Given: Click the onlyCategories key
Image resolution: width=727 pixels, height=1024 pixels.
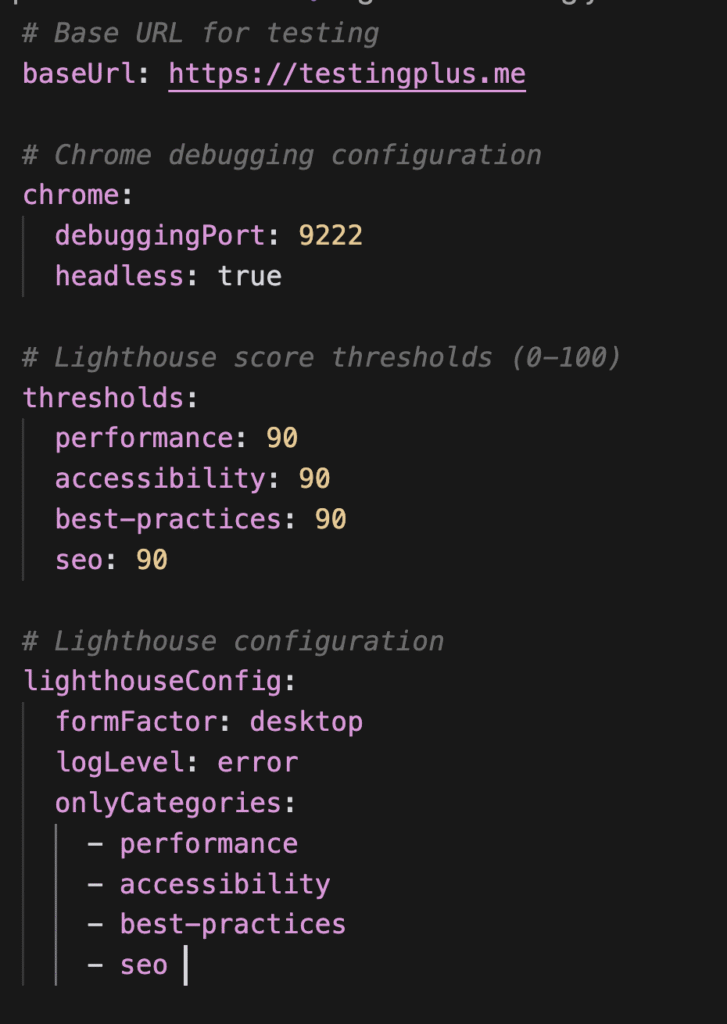Looking at the screenshot, I should pos(168,803).
